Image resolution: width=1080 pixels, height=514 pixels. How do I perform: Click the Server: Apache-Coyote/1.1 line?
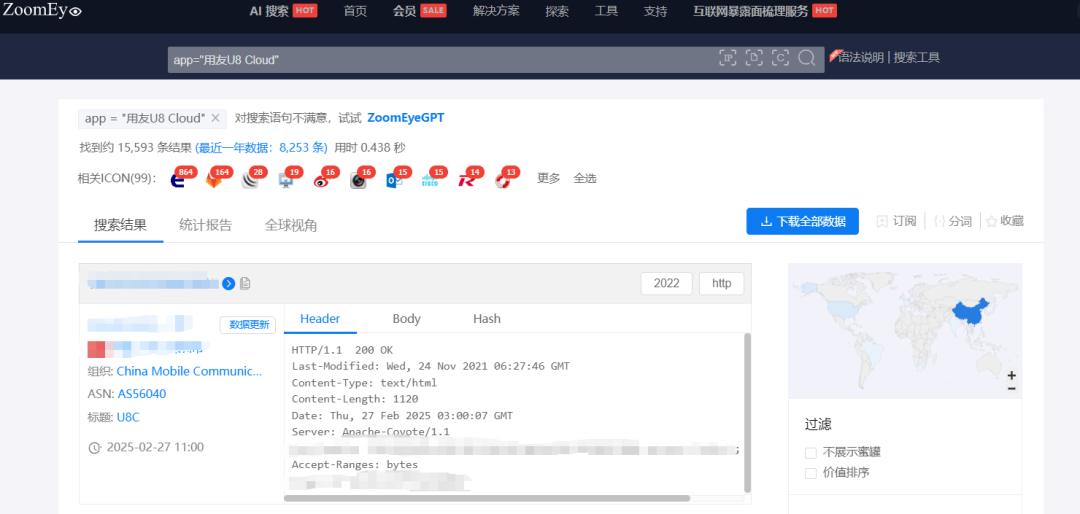pyautogui.click(x=371, y=432)
